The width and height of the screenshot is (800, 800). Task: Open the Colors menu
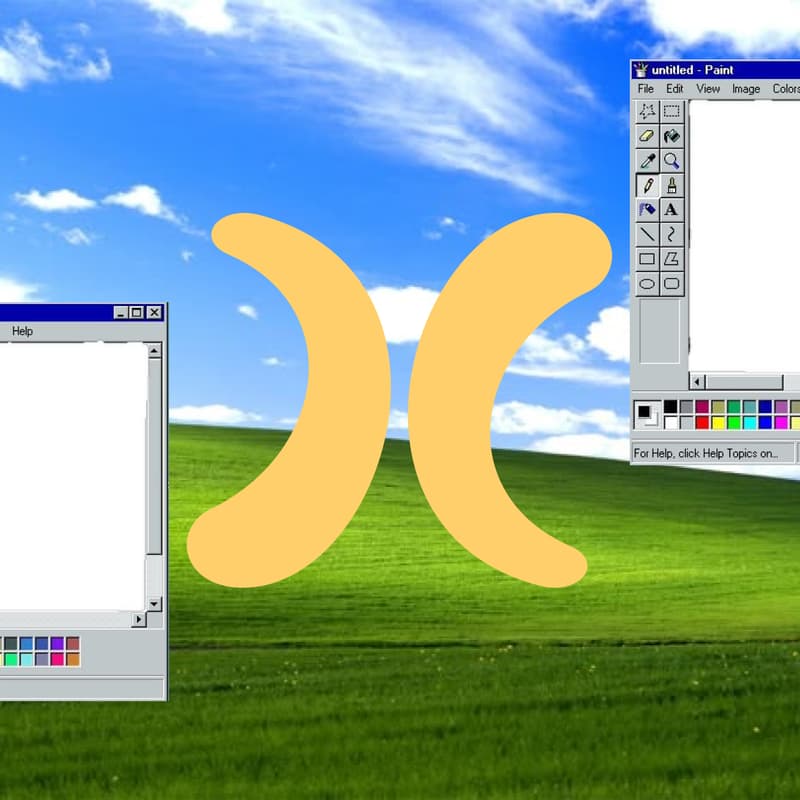[786, 89]
